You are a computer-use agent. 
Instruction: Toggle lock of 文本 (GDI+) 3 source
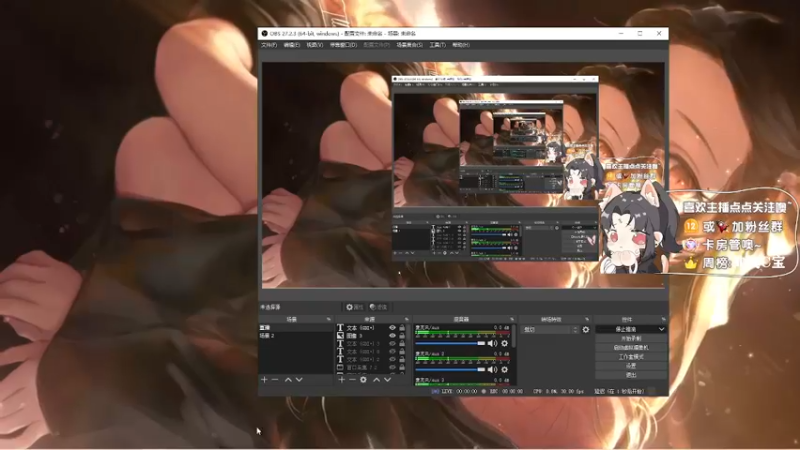pos(402,343)
